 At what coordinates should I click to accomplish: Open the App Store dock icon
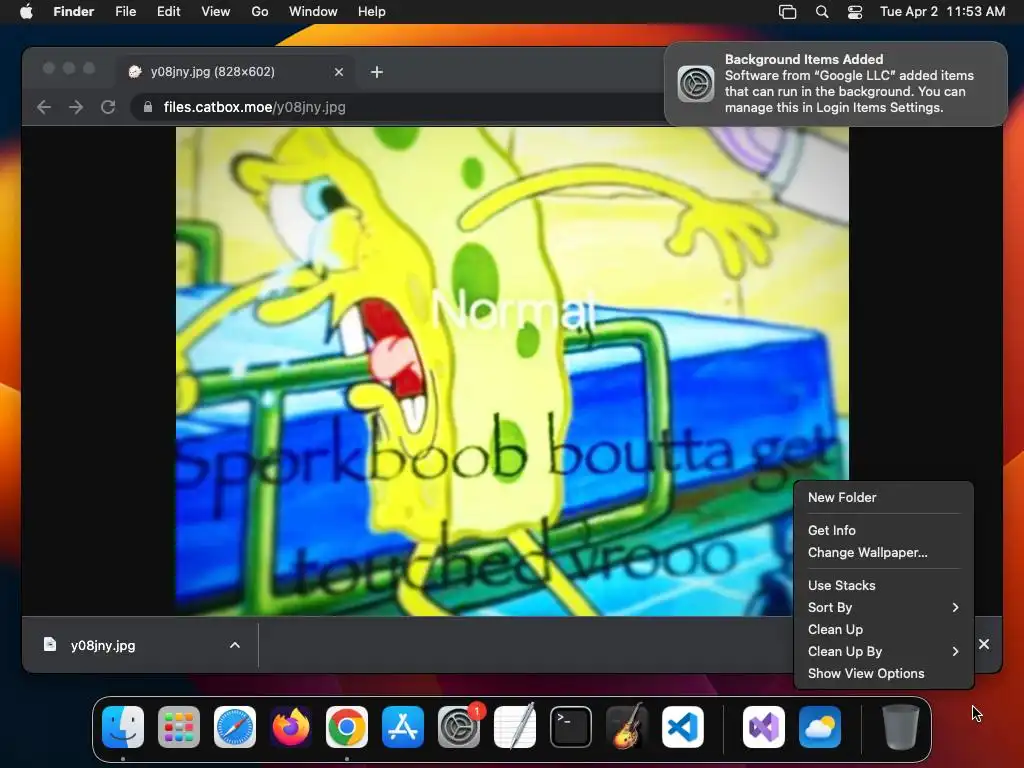point(403,727)
